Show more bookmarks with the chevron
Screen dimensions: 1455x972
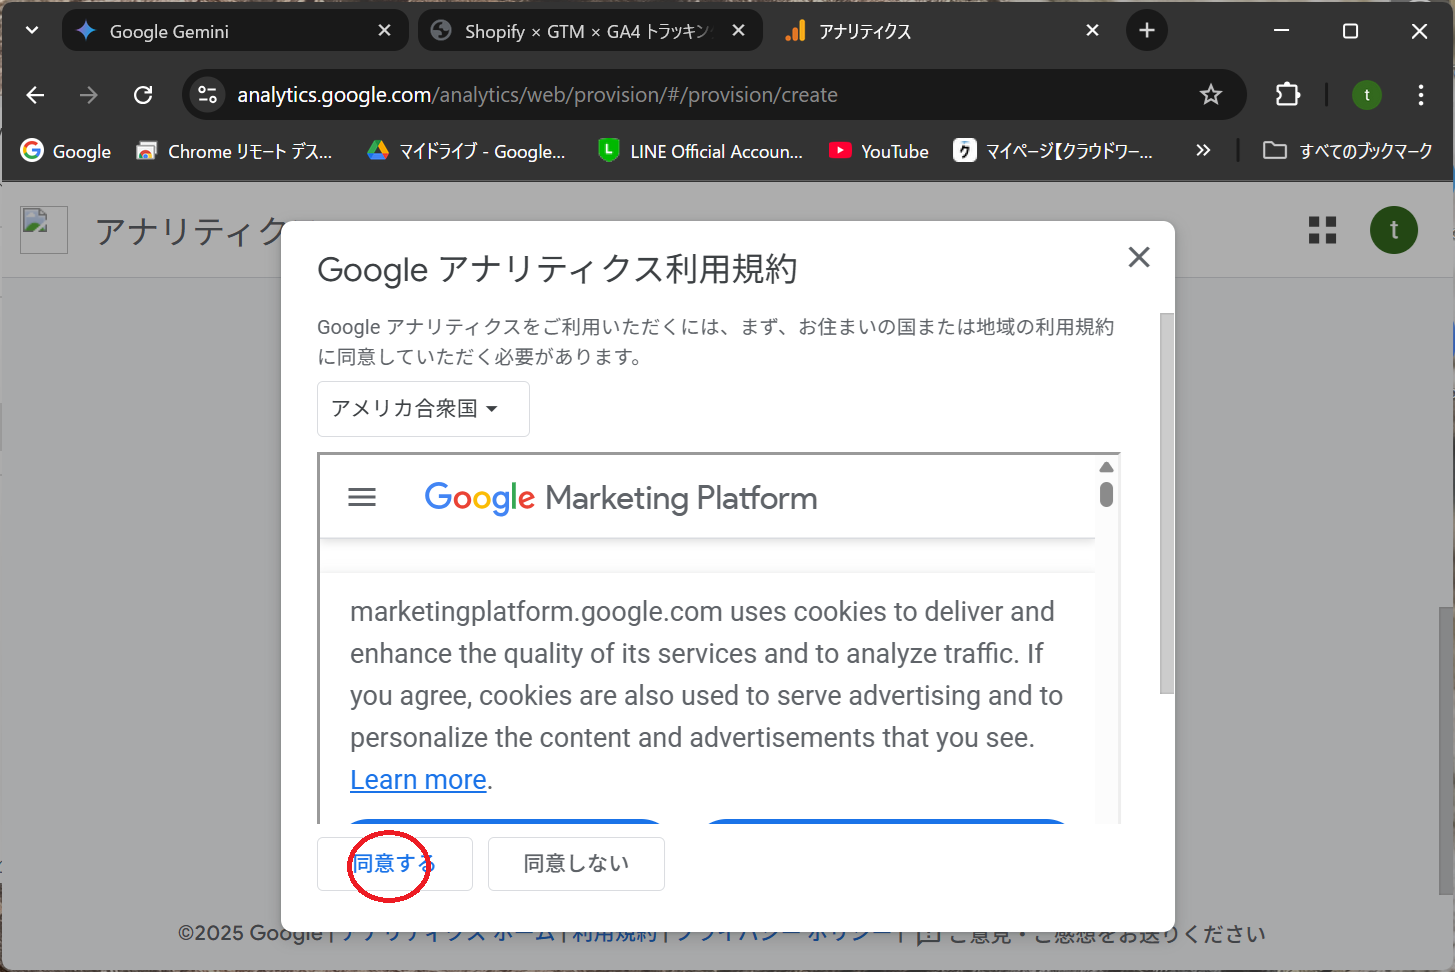pos(1203,151)
